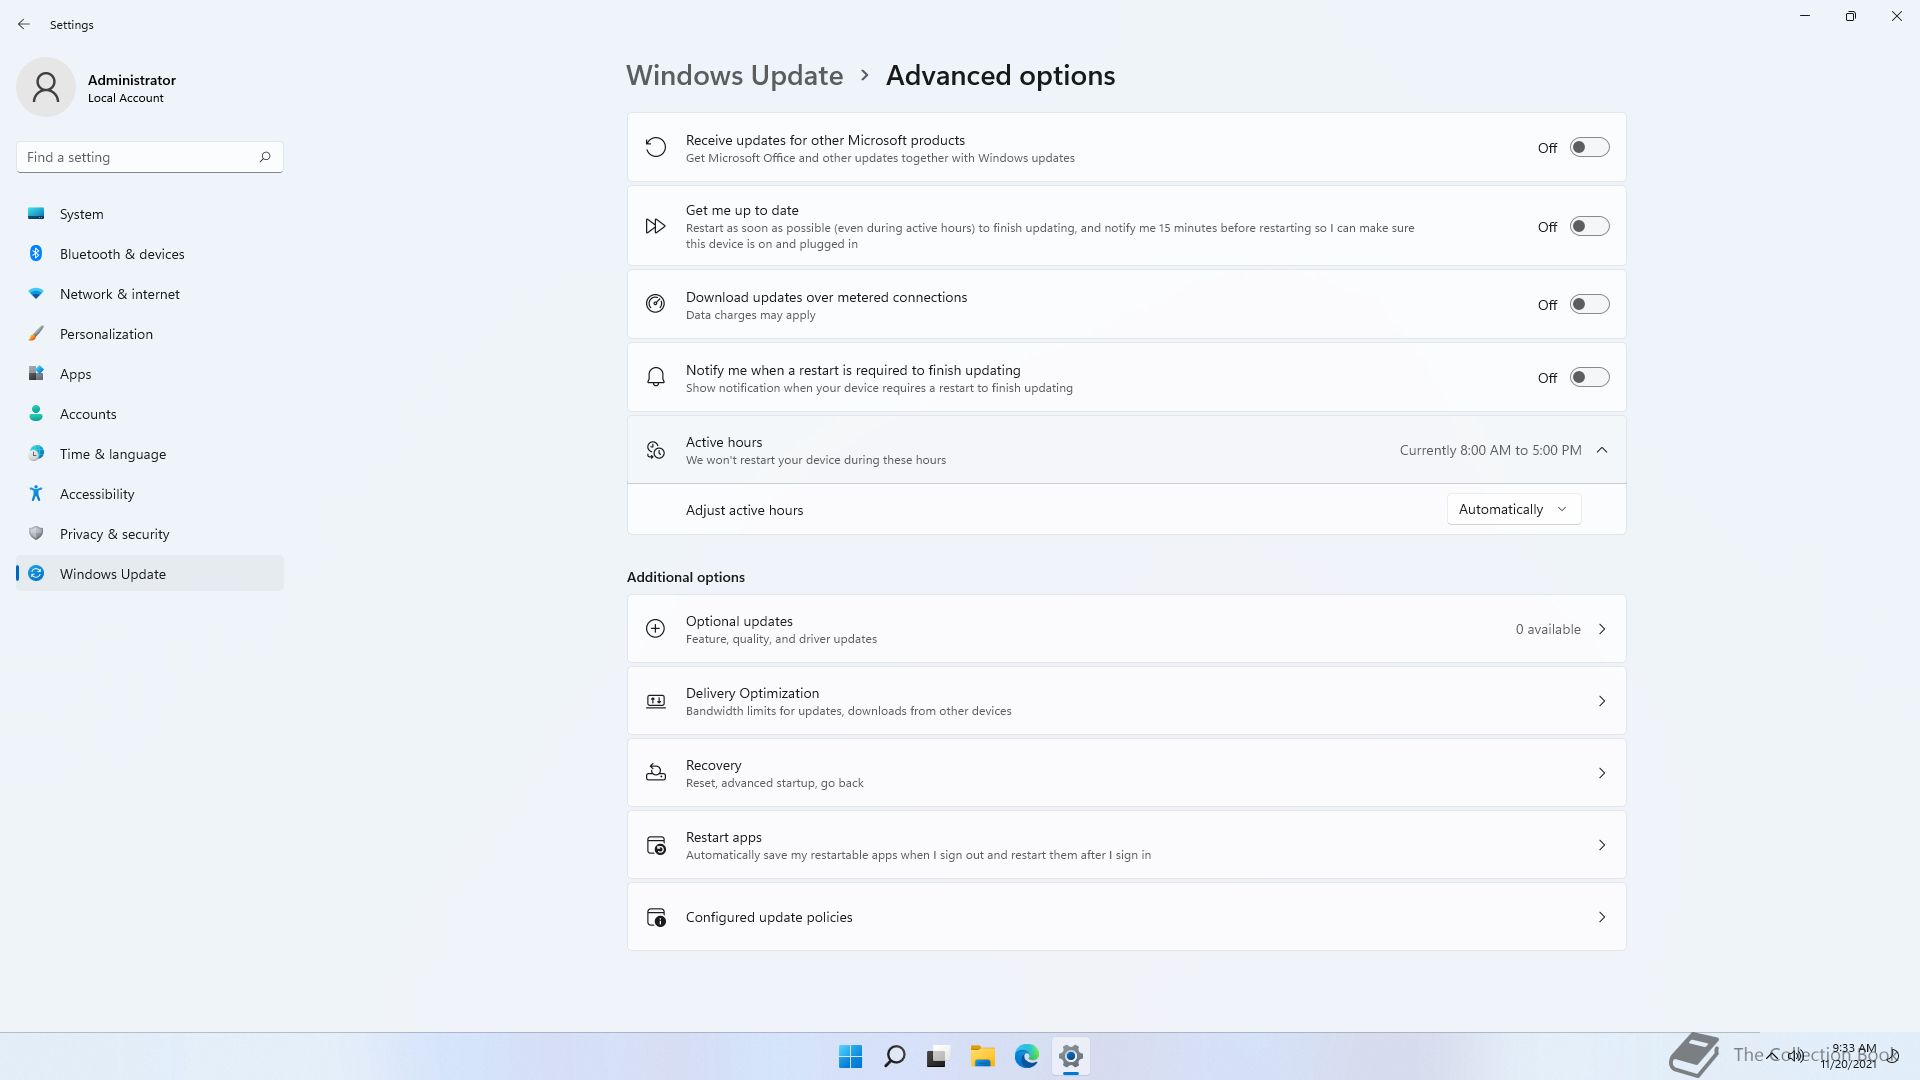Select Privacy & security in sidebar

point(114,534)
